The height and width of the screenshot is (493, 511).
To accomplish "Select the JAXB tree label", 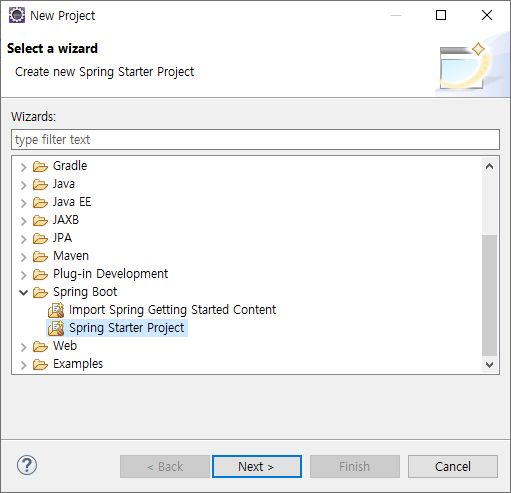I will pos(66,220).
